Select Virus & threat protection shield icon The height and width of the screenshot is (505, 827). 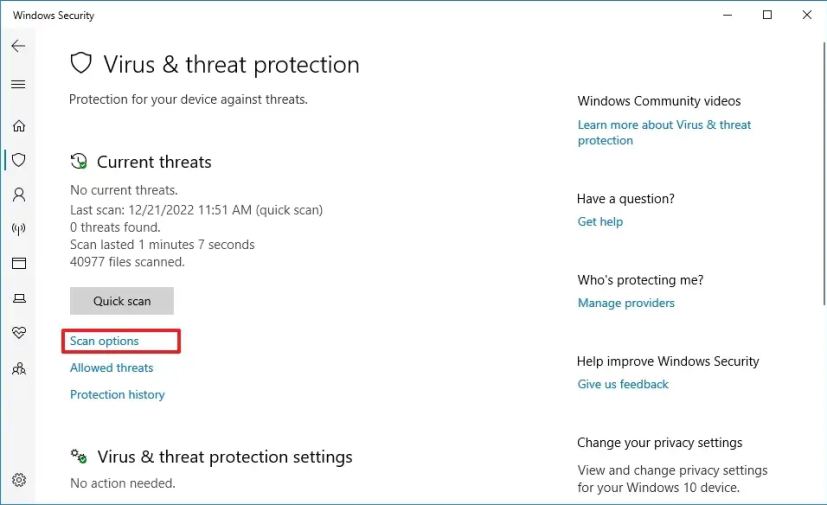tap(19, 160)
